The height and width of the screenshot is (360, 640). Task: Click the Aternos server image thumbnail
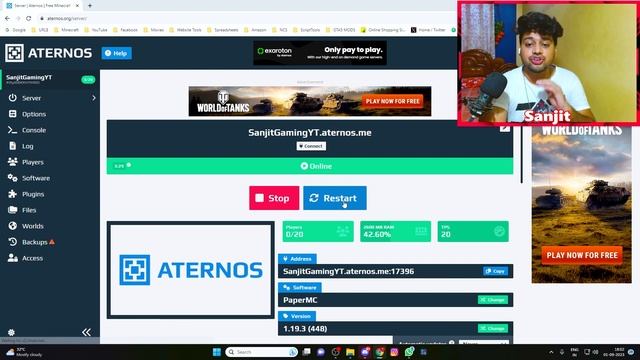tap(191, 270)
